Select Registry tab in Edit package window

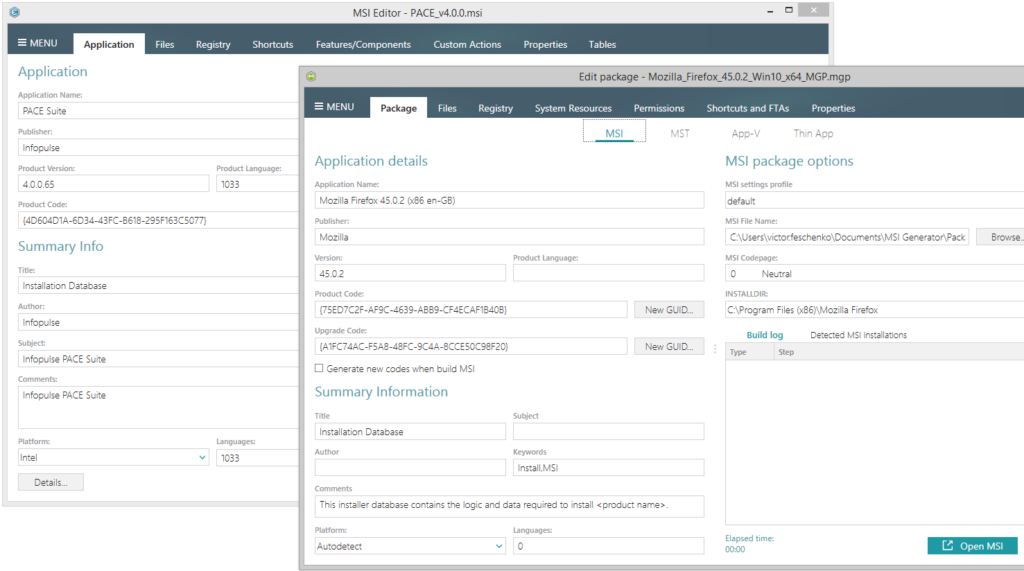[495, 108]
